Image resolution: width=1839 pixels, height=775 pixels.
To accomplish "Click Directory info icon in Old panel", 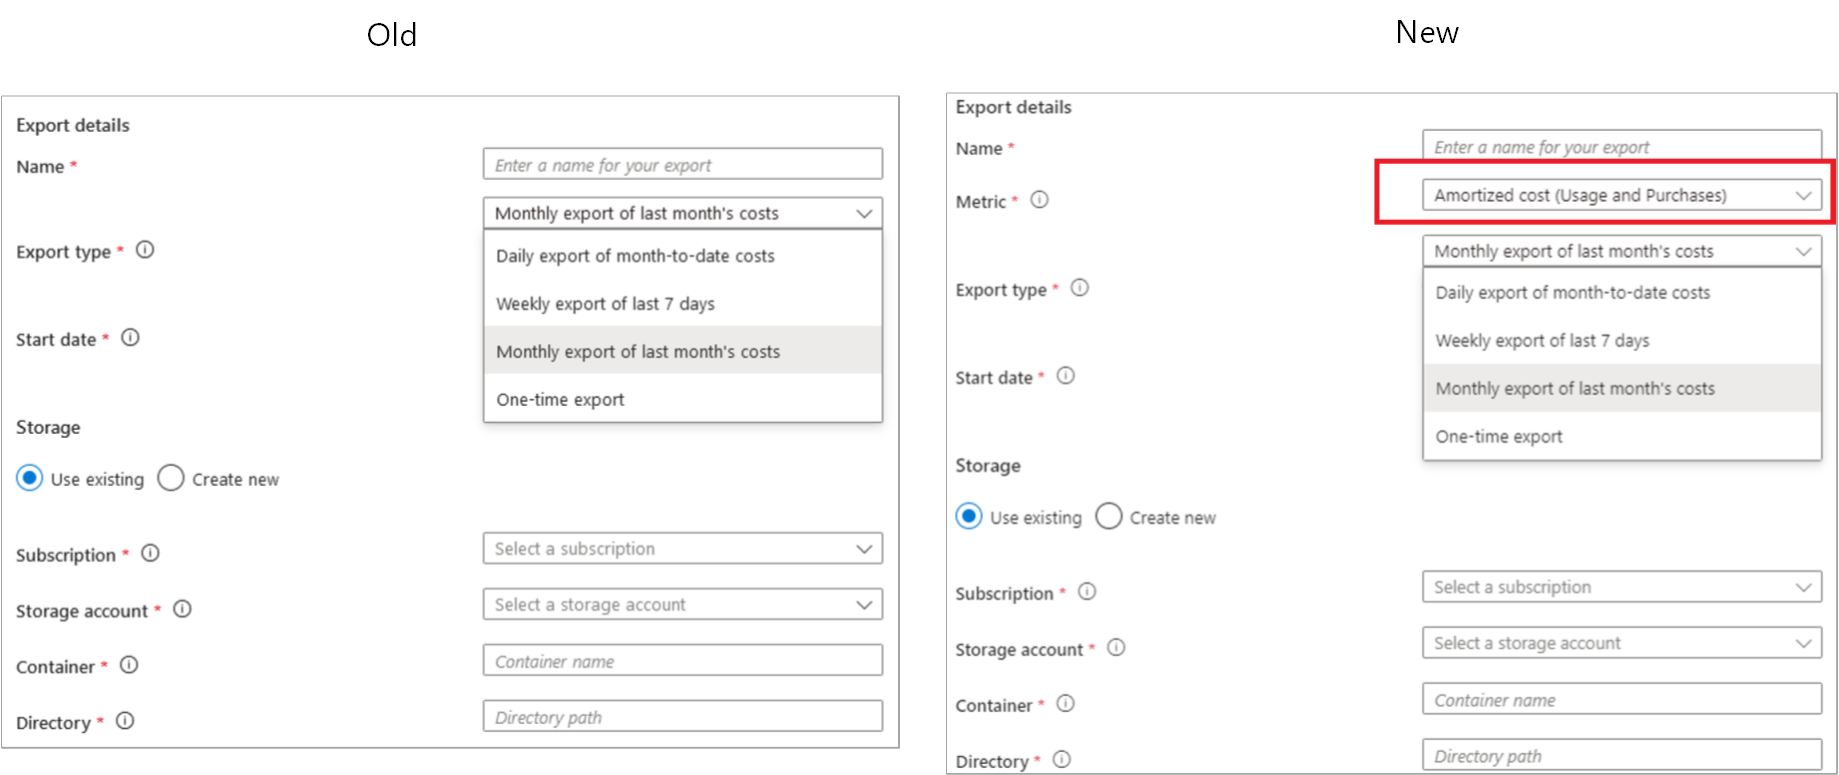I will (x=125, y=721).
